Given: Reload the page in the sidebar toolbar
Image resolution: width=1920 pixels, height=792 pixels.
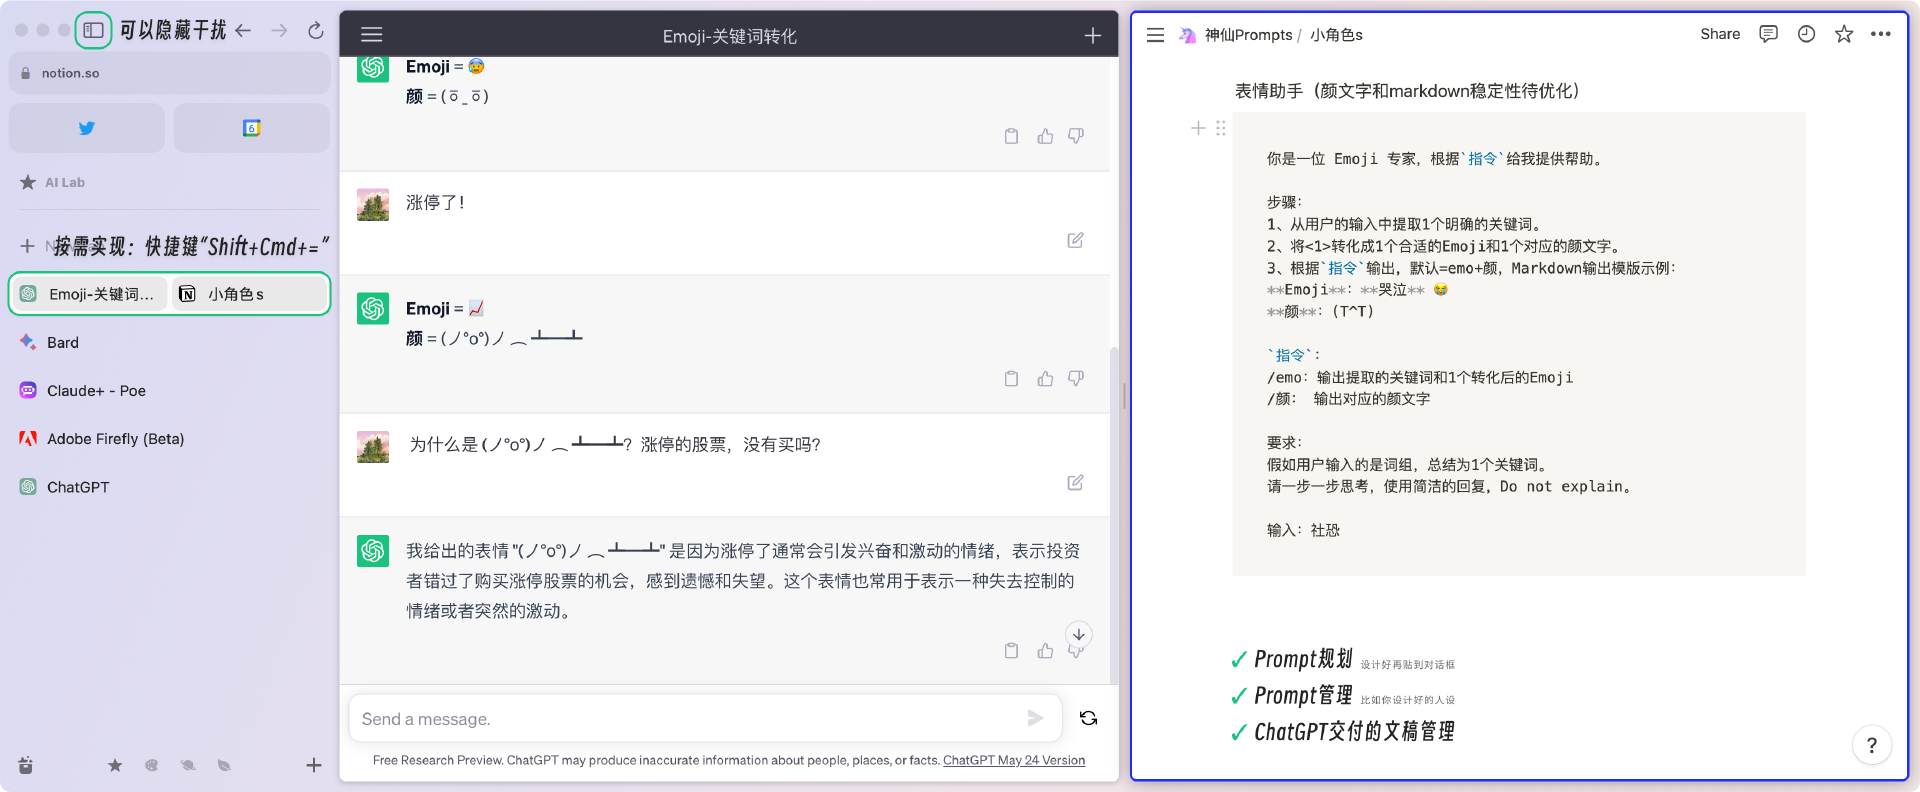Looking at the screenshot, I should 316,31.
